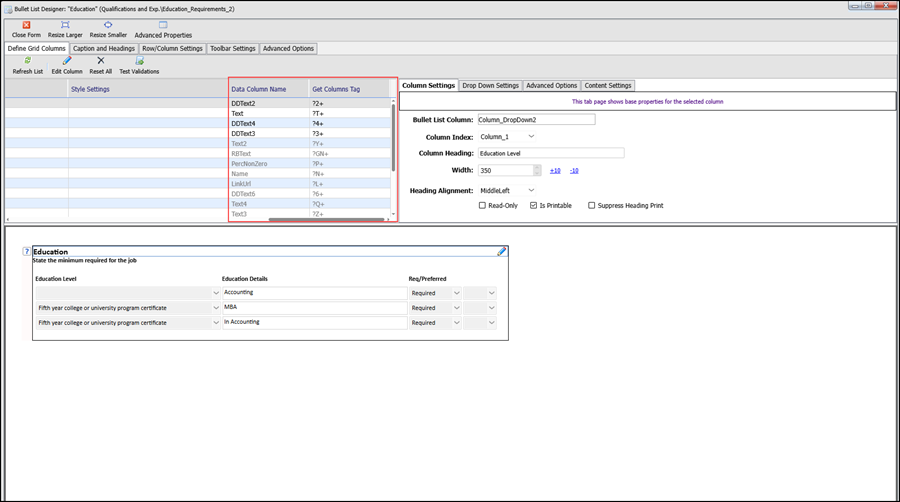
Task: Uncheck the Is Printable checkbox
Action: click(533, 205)
